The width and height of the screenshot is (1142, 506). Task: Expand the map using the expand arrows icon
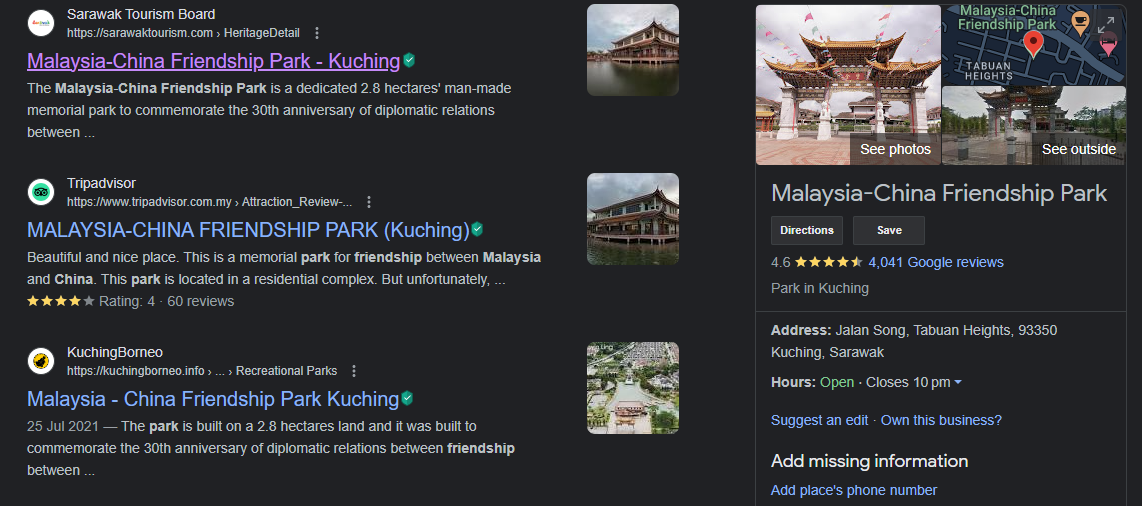[x=1106, y=24]
